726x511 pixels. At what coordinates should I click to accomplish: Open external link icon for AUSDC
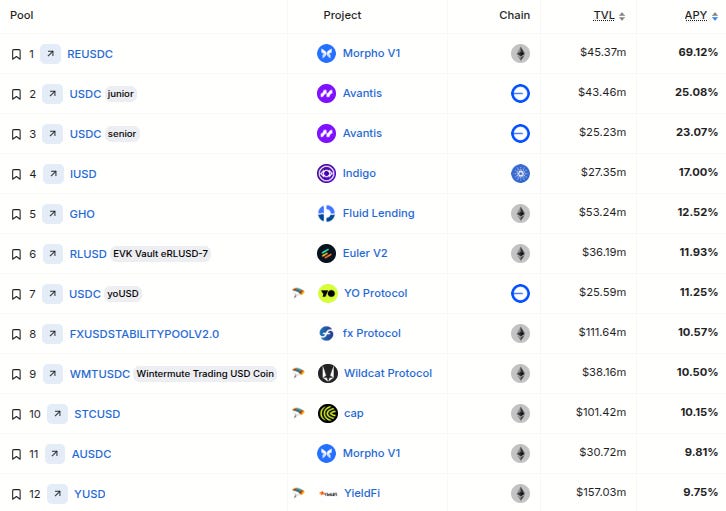[x=55, y=454]
